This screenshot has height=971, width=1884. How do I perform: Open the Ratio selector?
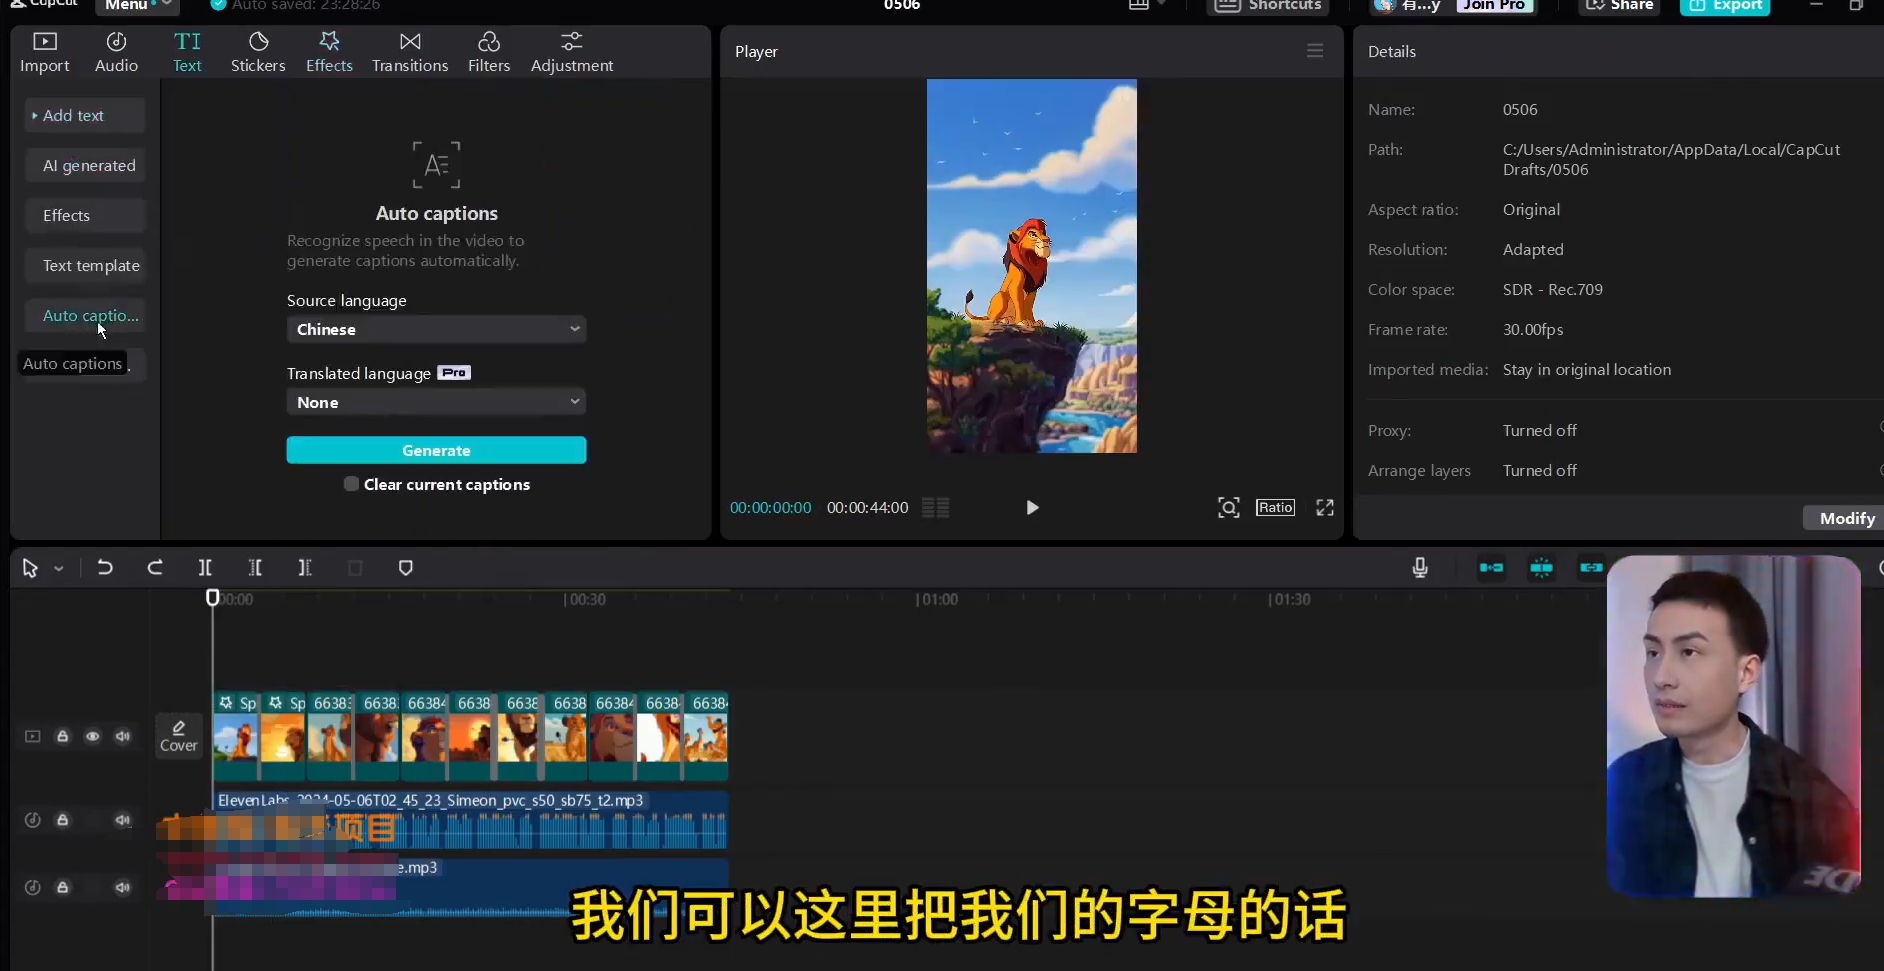pos(1275,508)
